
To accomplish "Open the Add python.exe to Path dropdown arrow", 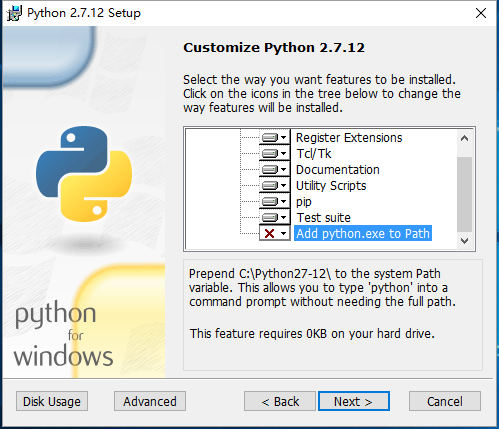I will [x=284, y=233].
